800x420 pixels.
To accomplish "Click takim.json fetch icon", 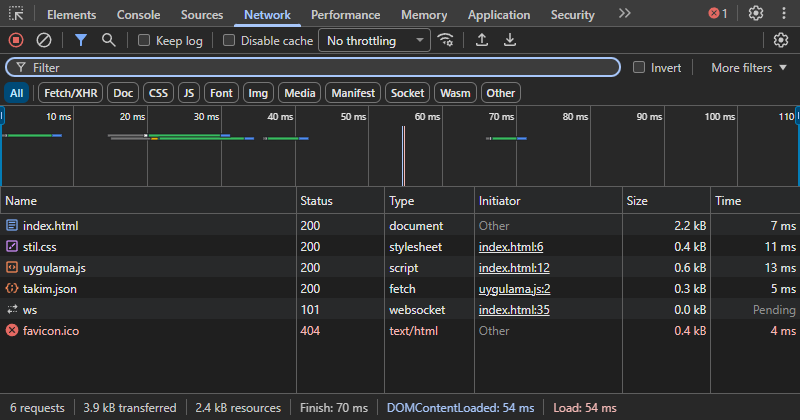I will (x=12, y=288).
